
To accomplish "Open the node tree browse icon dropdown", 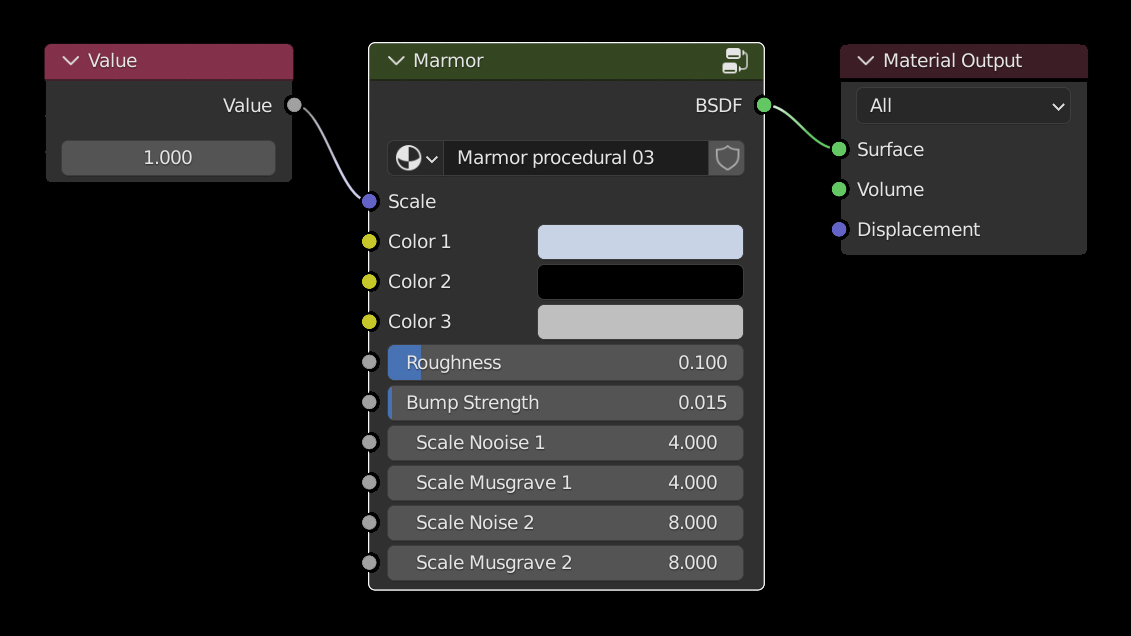I will coord(417,158).
